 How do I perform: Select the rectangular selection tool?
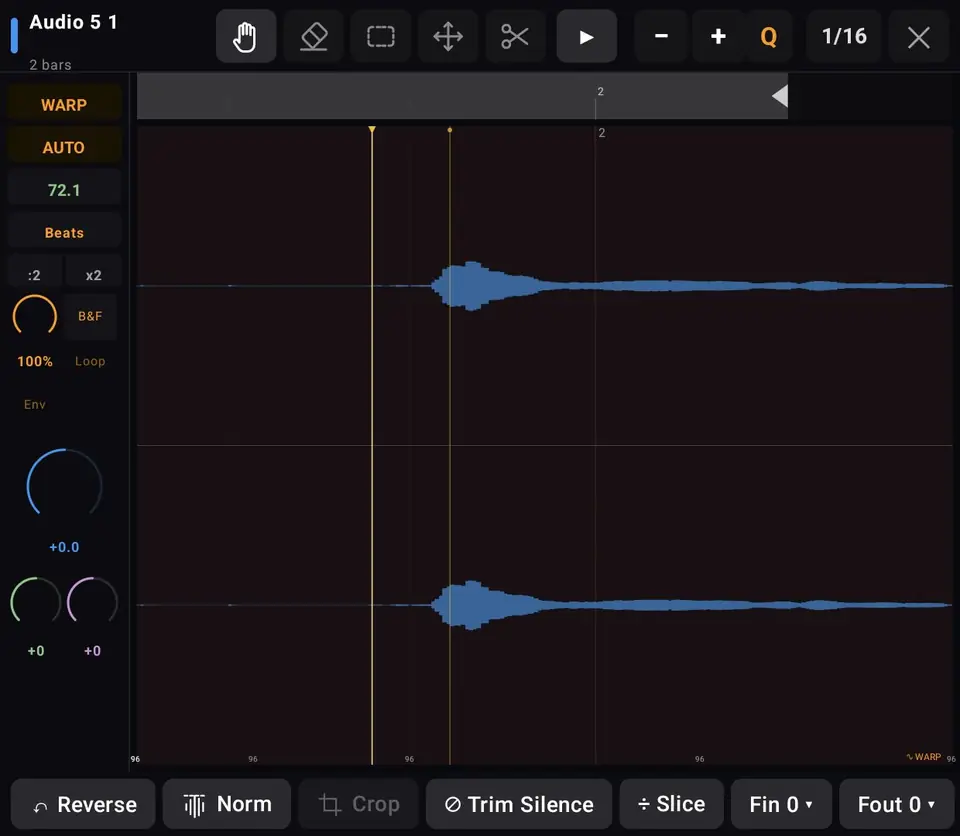pyautogui.click(x=380, y=36)
